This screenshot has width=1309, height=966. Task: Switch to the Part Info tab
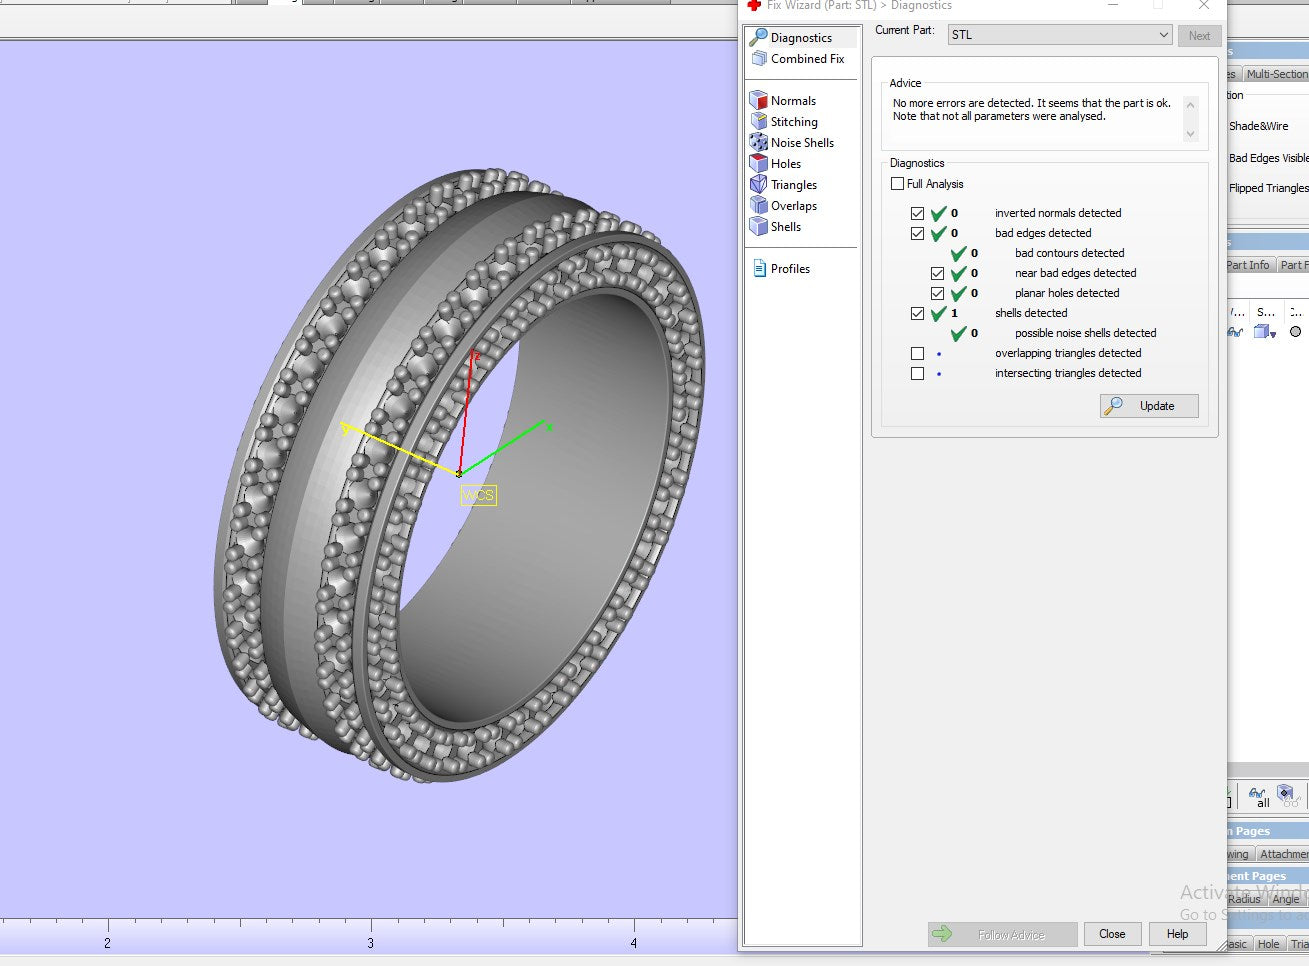click(1248, 265)
